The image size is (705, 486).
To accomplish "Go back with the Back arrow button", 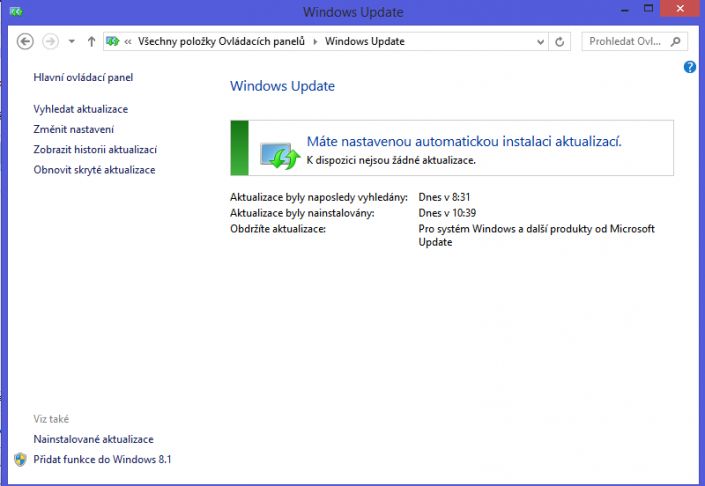I will (25, 41).
